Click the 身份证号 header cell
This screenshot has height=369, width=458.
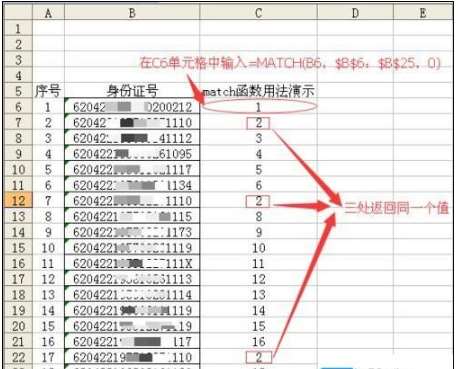click(132, 91)
